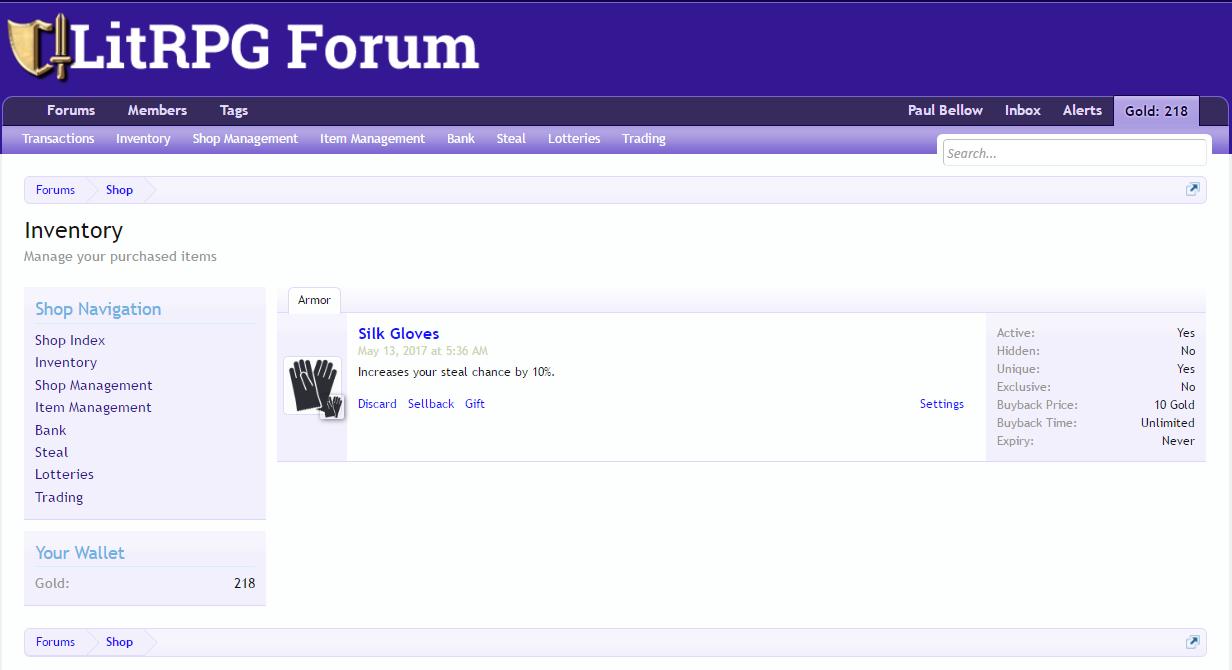
Task: Sellback the Silk Gloves
Action: tap(431, 404)
